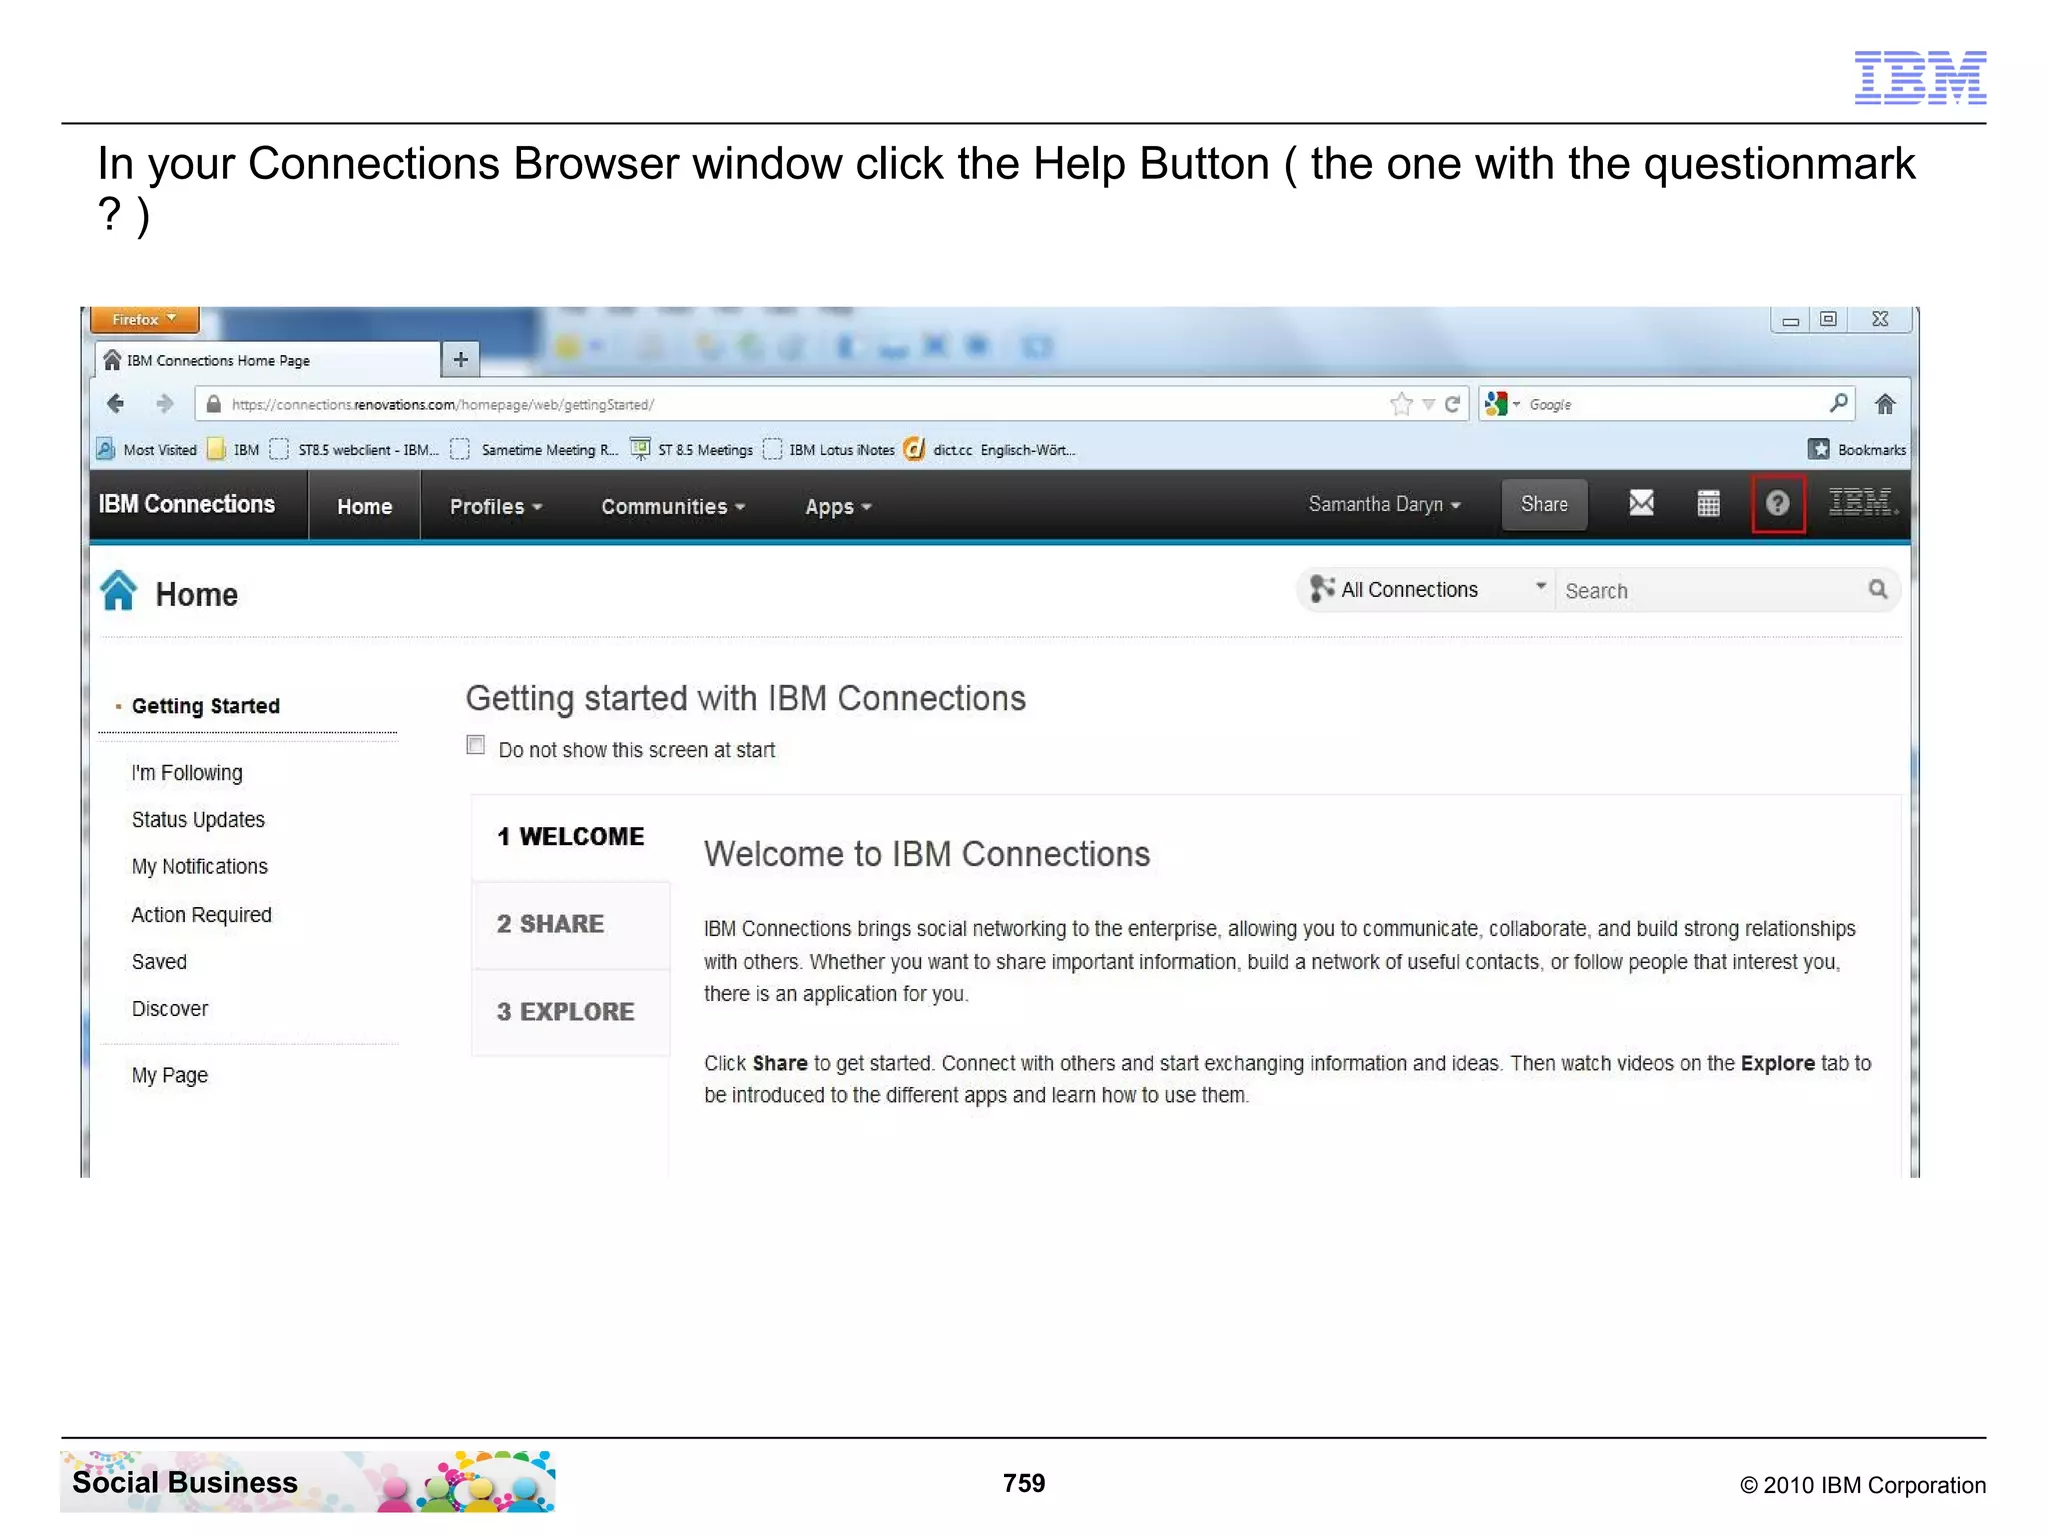
Task: Click the Share button
Action: coord(1544,504)
